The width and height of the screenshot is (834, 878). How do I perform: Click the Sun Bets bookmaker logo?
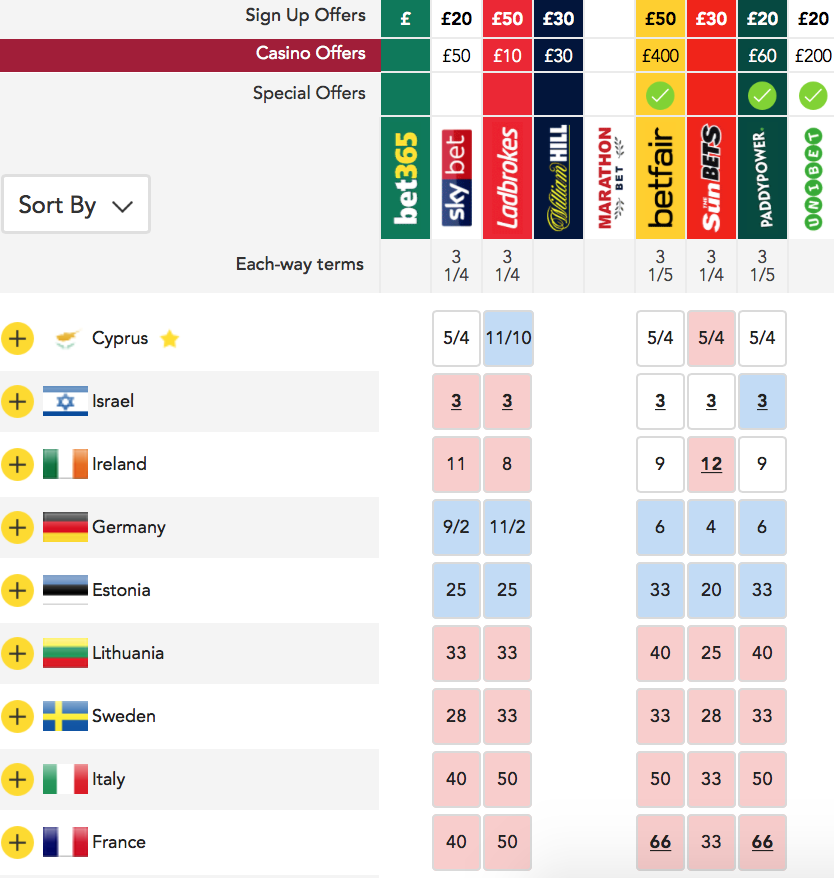pyautogui.click(x=711, y=178)
